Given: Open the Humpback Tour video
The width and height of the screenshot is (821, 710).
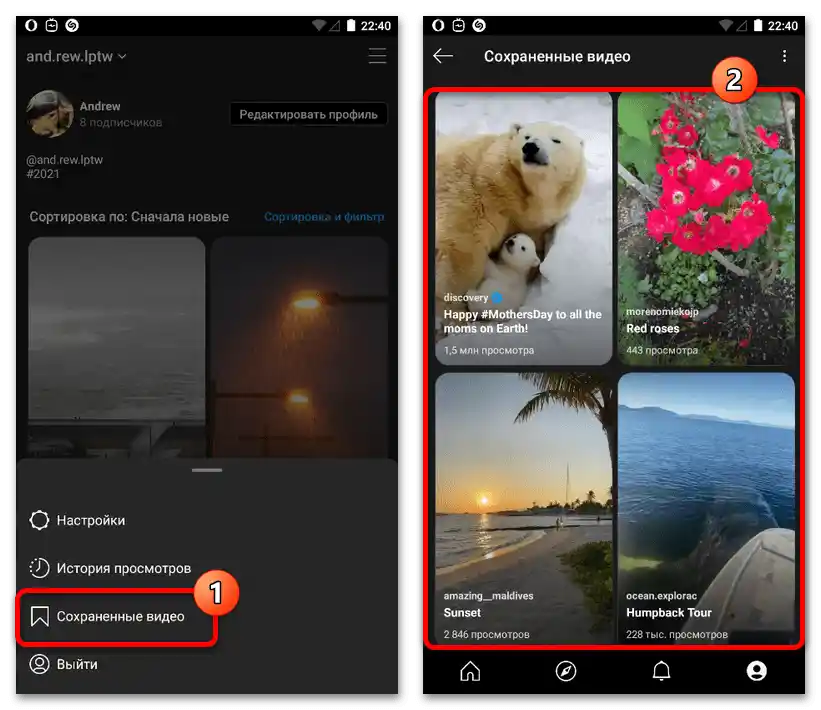Looking at the screenshot, I should tap(706, 508).
